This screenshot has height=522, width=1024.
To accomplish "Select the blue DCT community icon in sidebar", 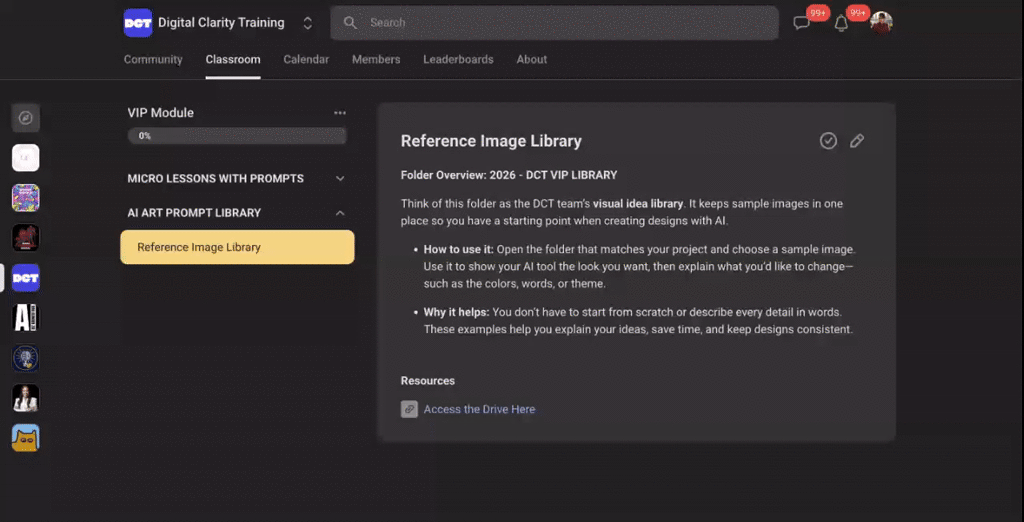I will pos(25,278).
